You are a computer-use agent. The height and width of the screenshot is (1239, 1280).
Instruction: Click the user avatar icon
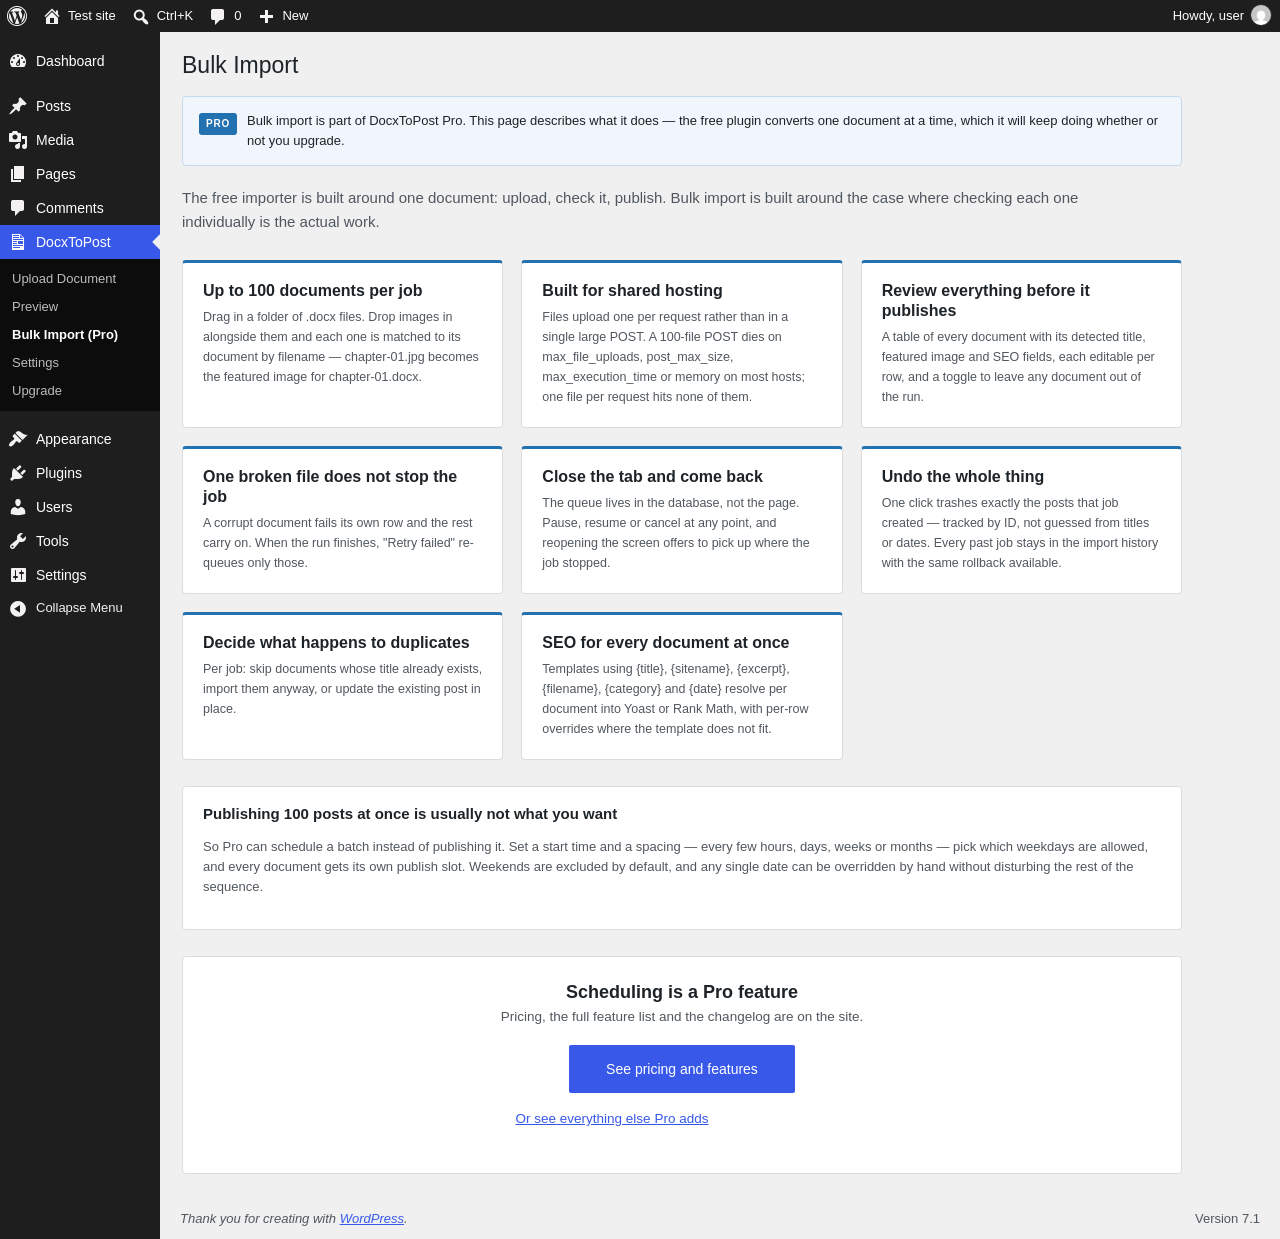(1261, 15)
